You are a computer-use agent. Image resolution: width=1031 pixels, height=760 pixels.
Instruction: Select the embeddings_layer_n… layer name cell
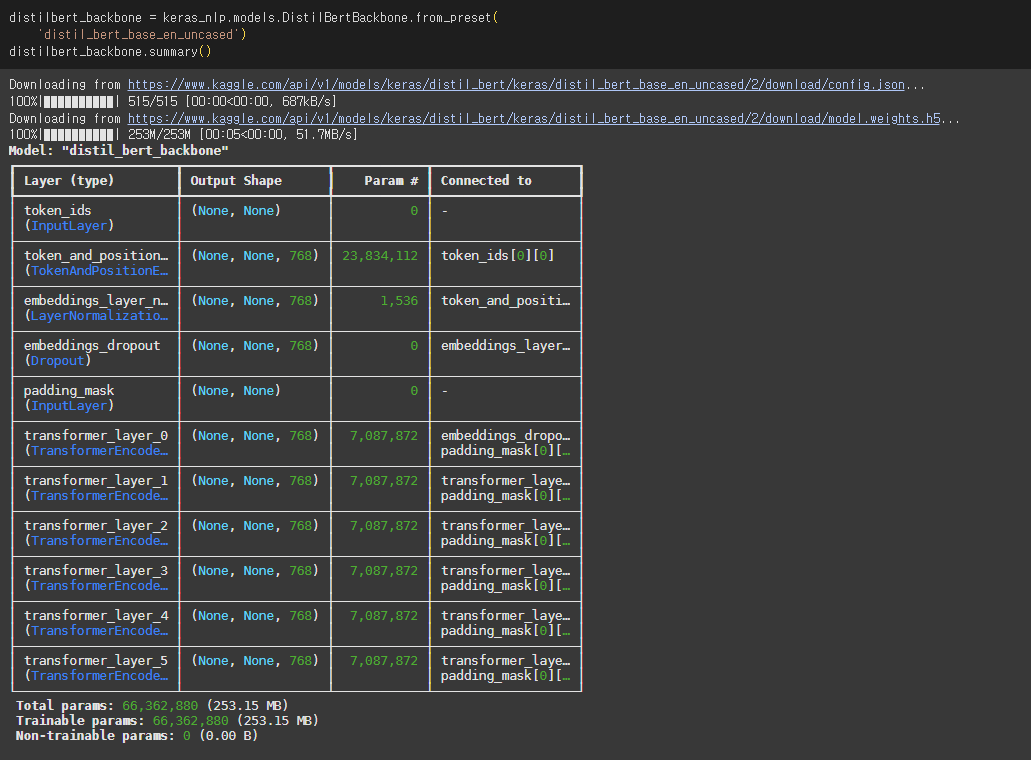pyautogui.click(x=95, y=308)
